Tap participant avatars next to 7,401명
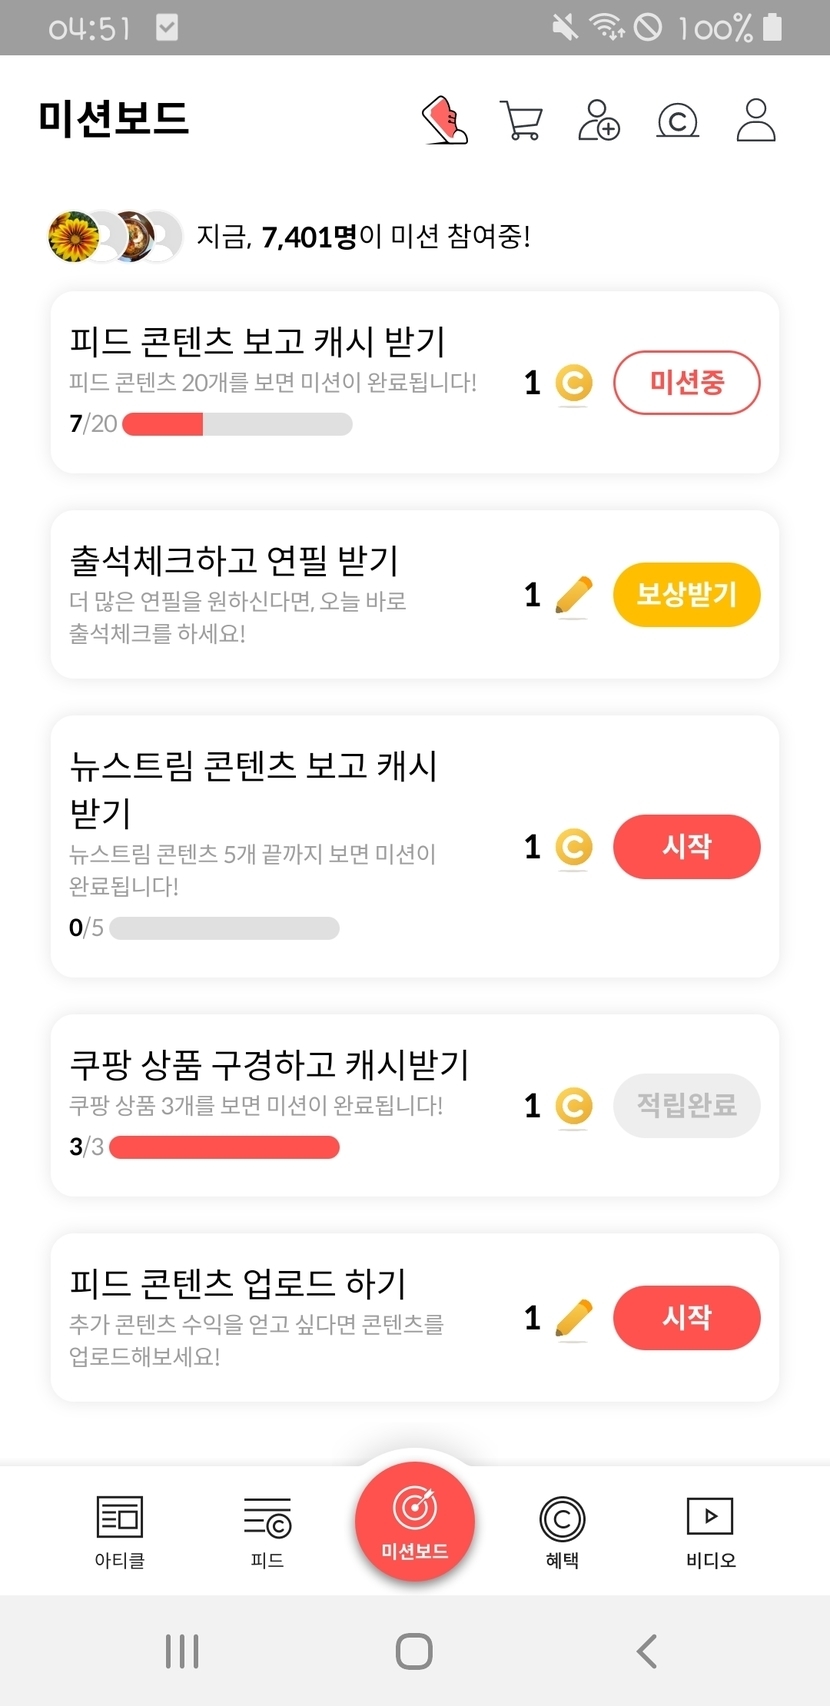Viewport: 830px width, 1706px height. click(115, 237)
